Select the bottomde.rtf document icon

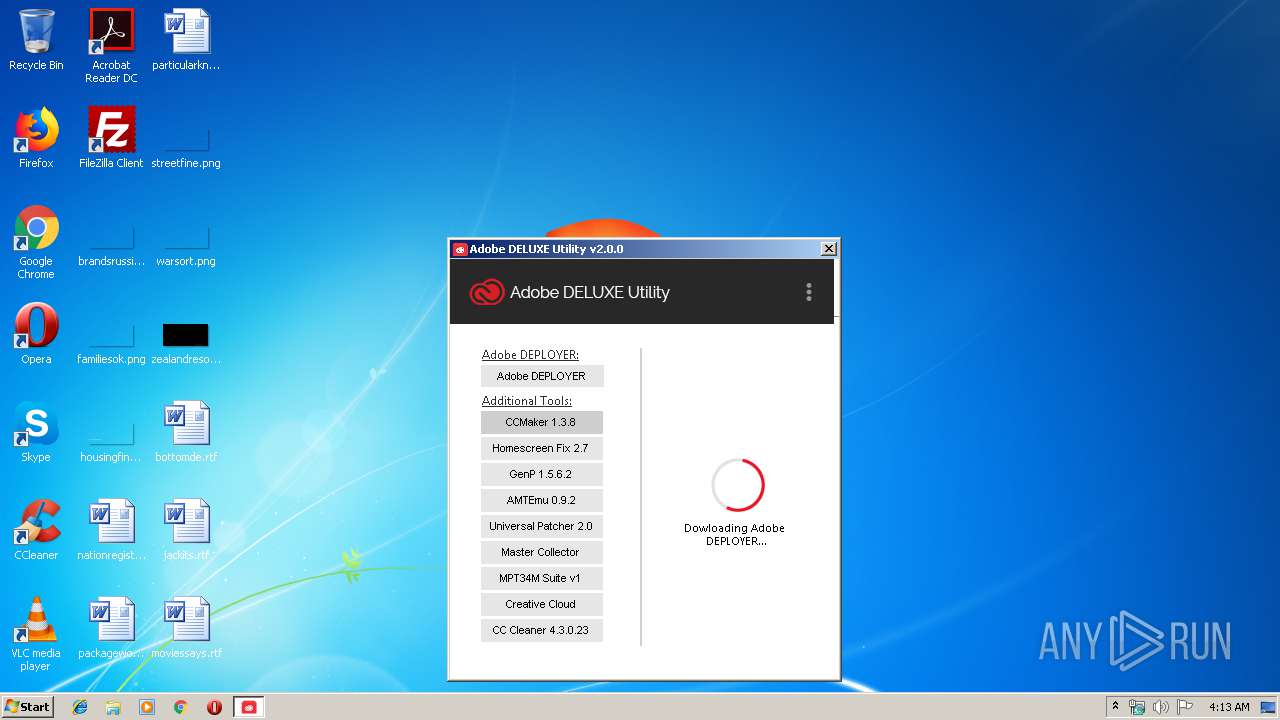[186, 432]
